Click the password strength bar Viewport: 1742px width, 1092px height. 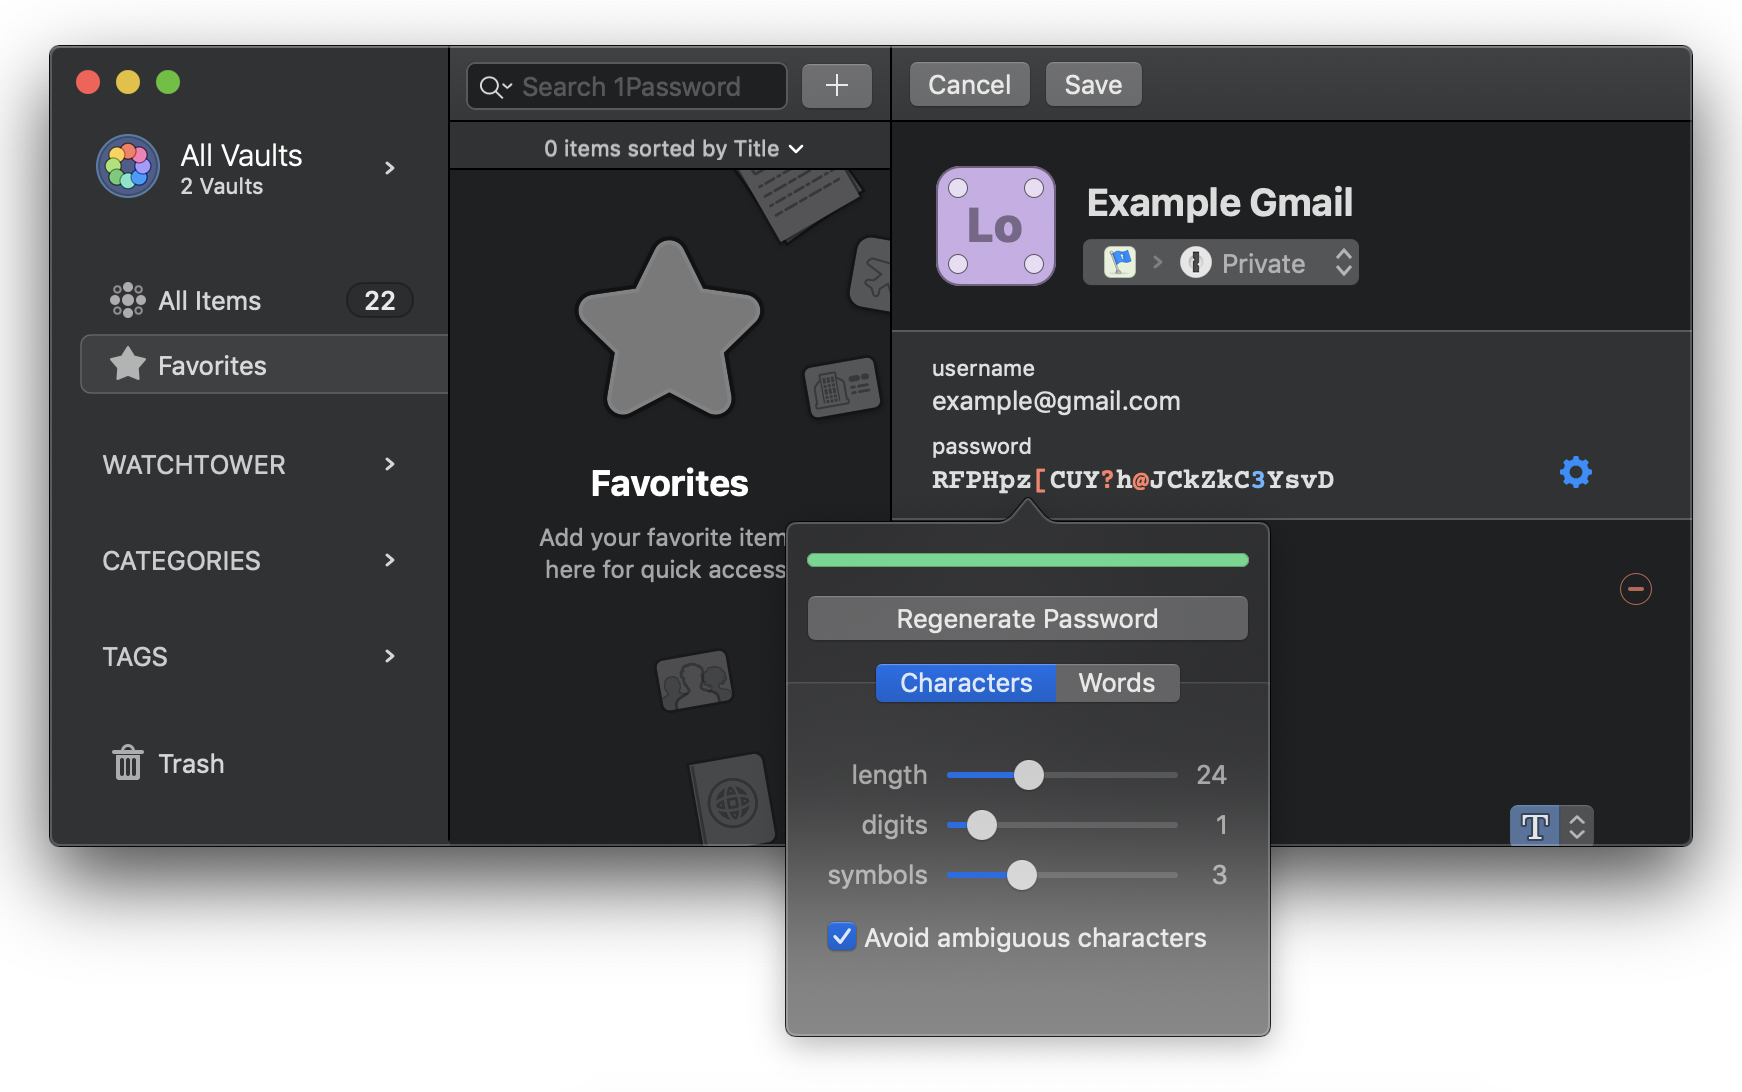pos(1027,560)
